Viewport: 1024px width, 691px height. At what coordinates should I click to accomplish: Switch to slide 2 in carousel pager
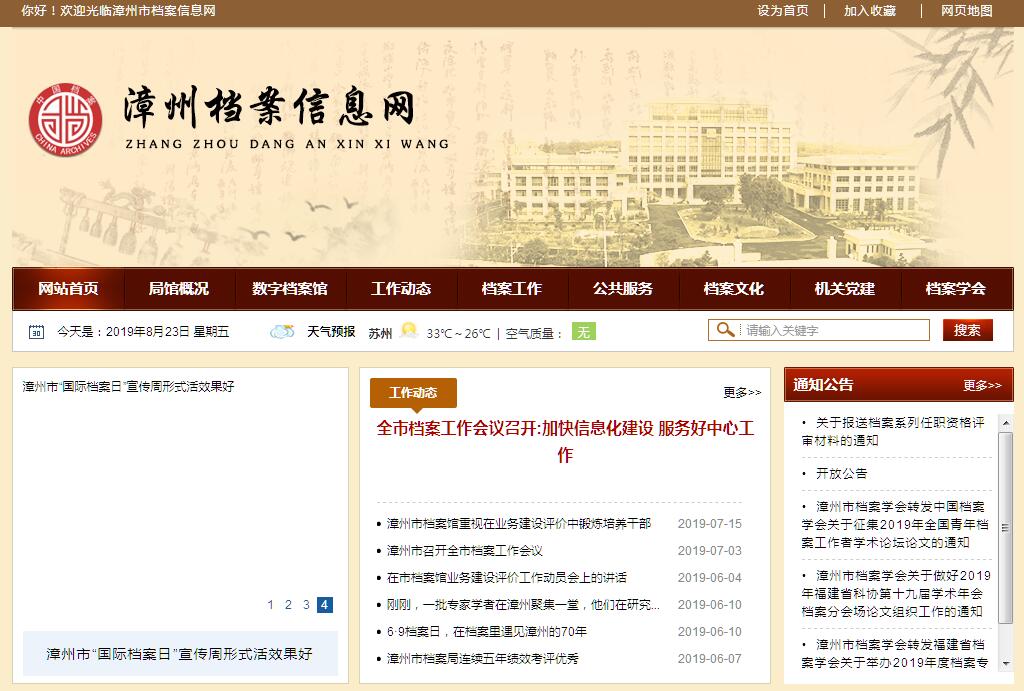click(x=288, y=605)
